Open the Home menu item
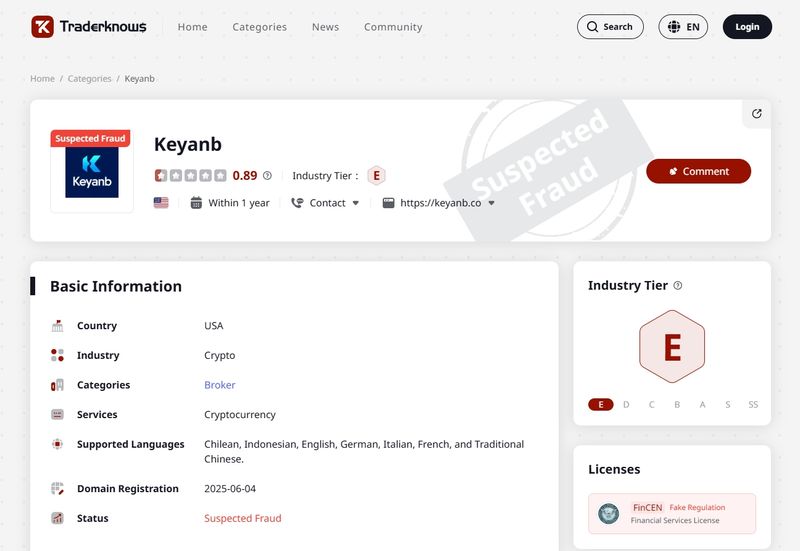800x551 pixels. [x=192, y=27]
